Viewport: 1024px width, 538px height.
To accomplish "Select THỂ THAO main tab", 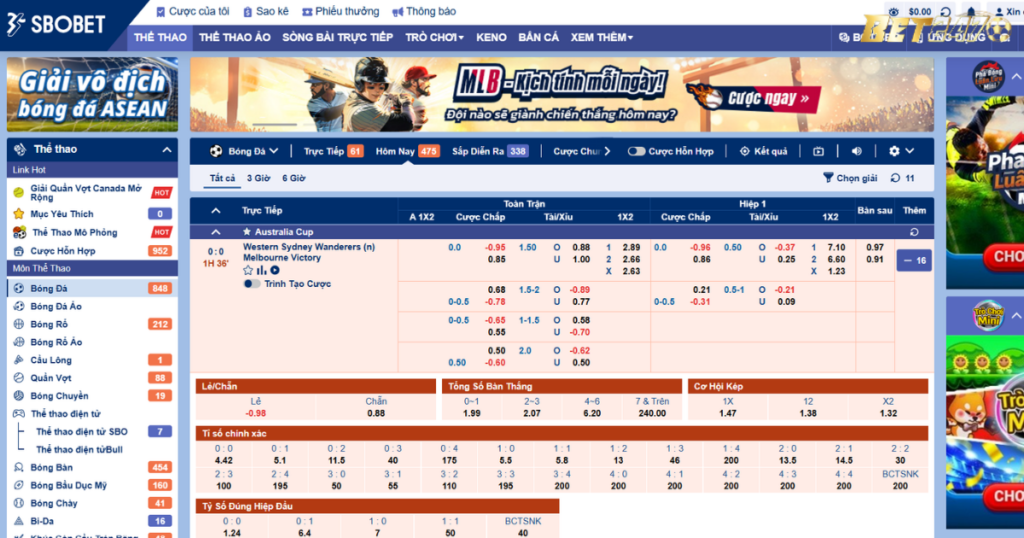I will [160, 37].
